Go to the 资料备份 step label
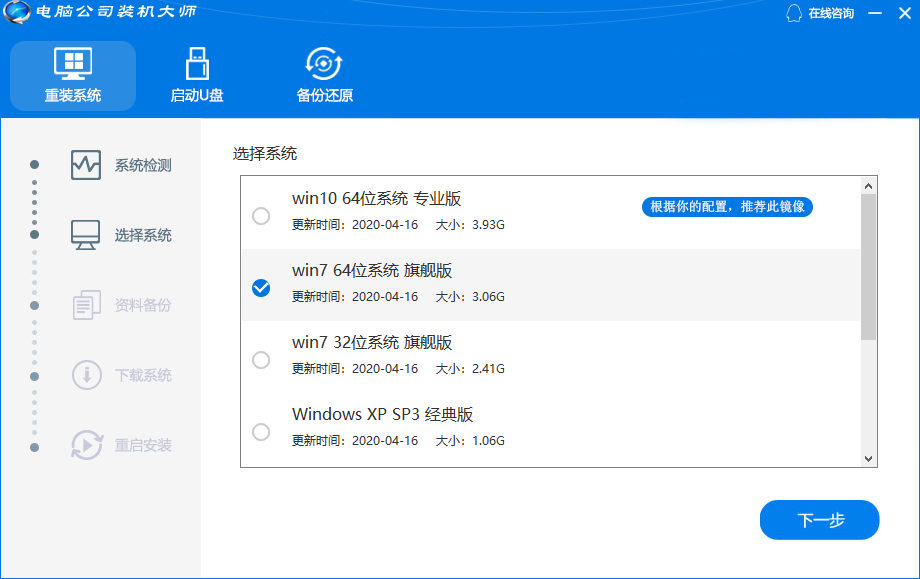Screen dimensions: 920x579 143,305
